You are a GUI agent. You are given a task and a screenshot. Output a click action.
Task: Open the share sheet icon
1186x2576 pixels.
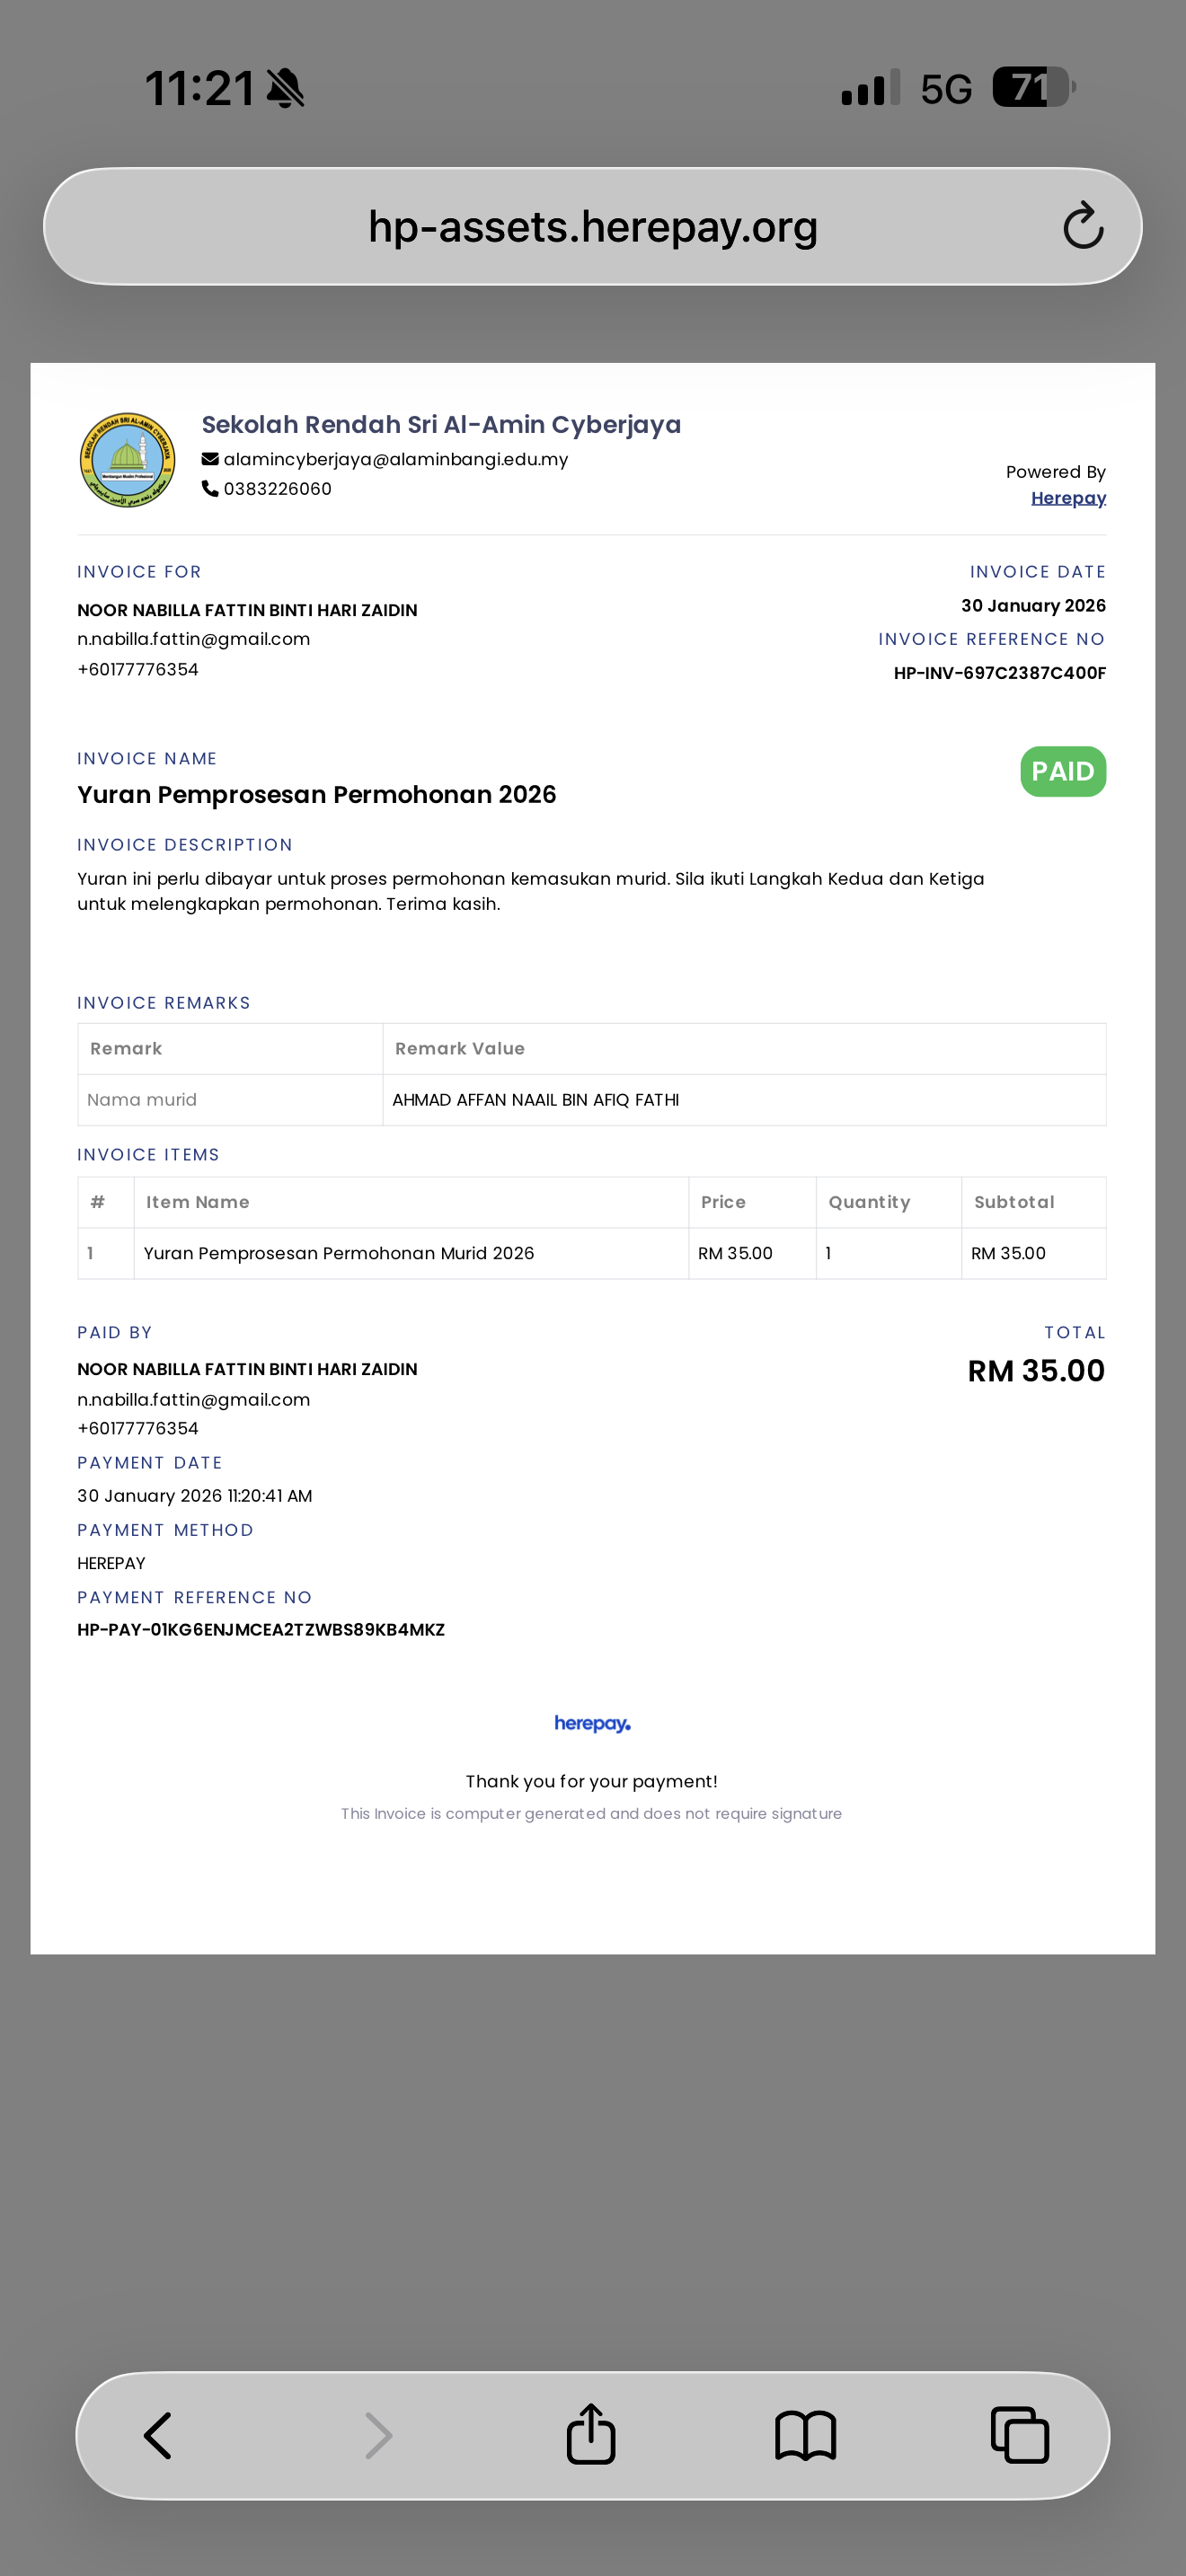point(591,2433)
